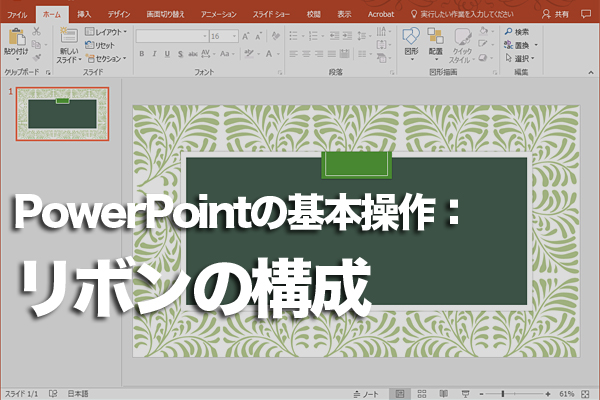Click the Shapes (図形) icon
This screenshot has width=600, height=400.
click(x=411, y=36)
